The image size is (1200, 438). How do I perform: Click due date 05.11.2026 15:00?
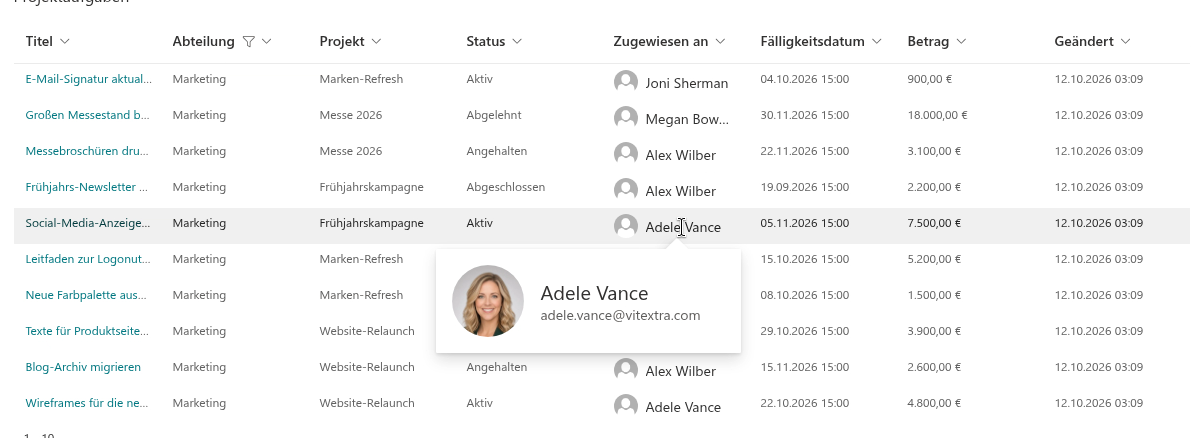point(805,223)
